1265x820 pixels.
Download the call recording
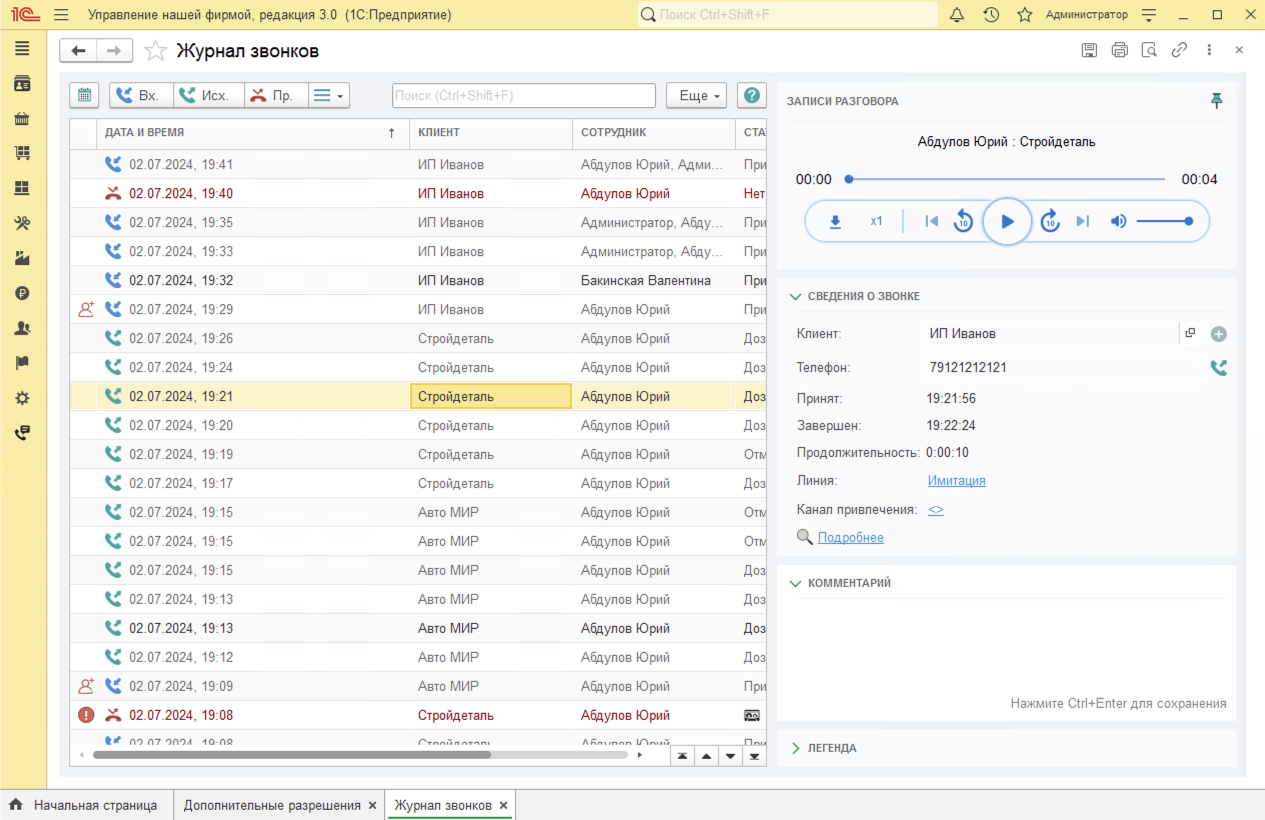[835, 222]
